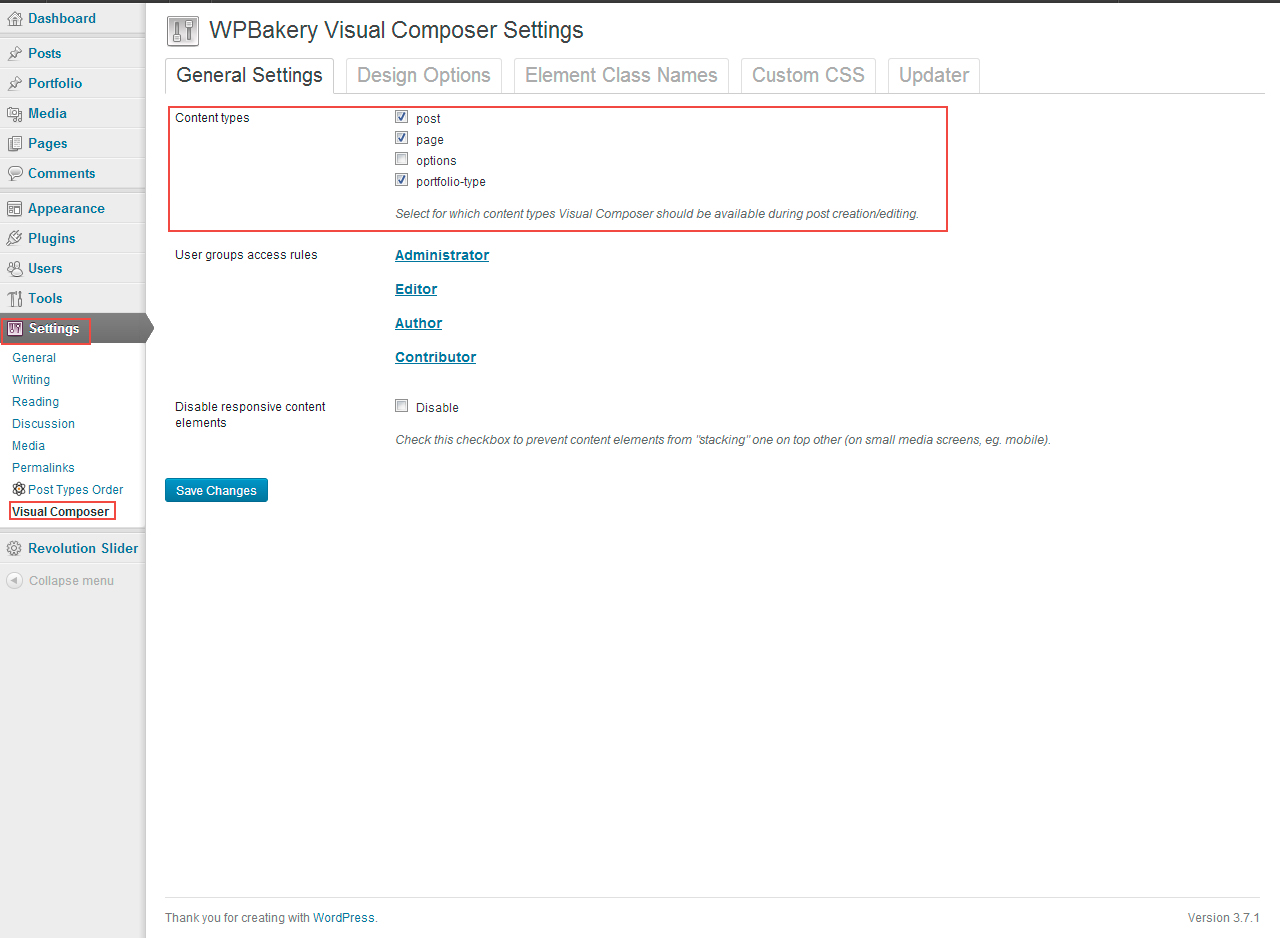Click the Appearance icon
This screenshot has width=1280, height=938.
14,208
